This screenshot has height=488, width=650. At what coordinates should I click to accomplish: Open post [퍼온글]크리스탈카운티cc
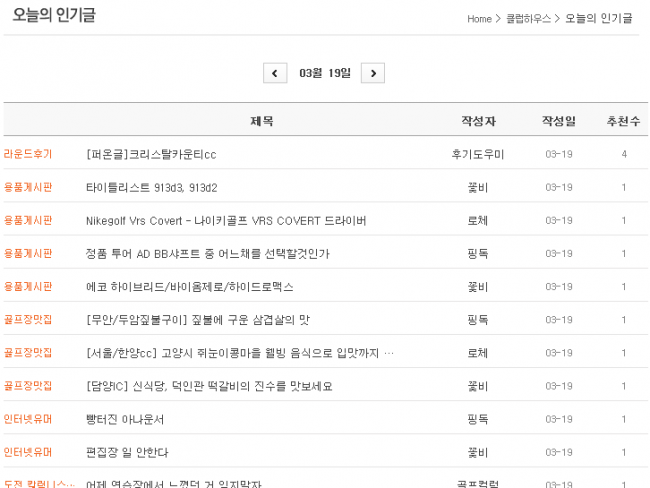[151, 154]
